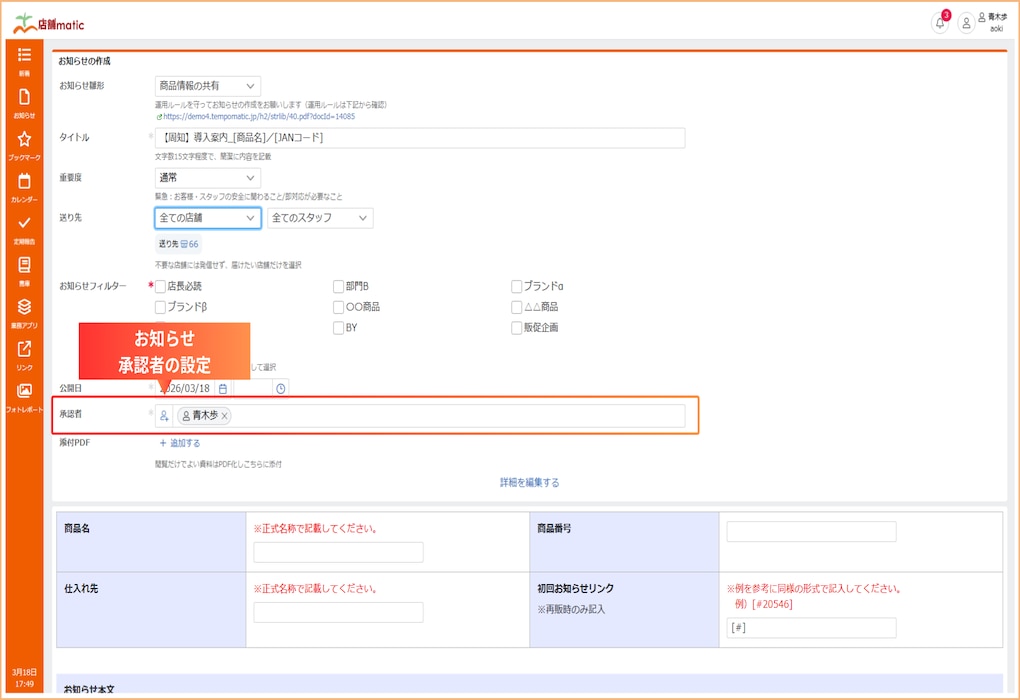This screenshot has width=1020, height=700.
Task: Select 定期報告 in the sidebar menu
Action: pyautogui.click(x=24, y=228)
